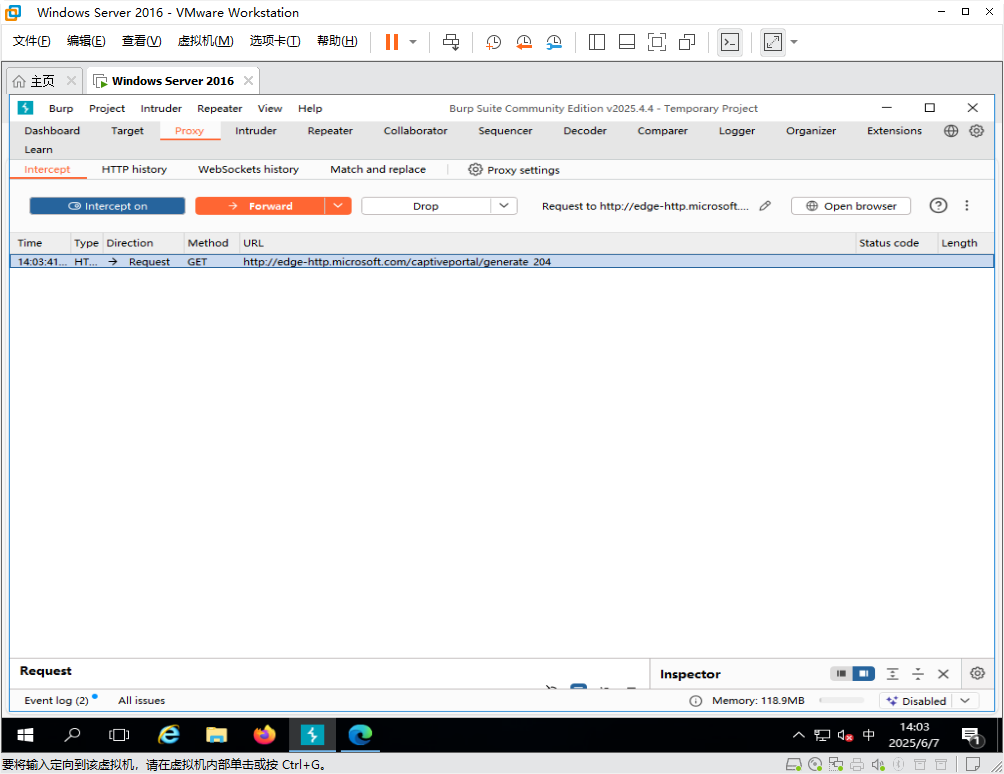Sort the table by Status code column
The width and height of the screenshot is (1004, 774).
point(889,243)
